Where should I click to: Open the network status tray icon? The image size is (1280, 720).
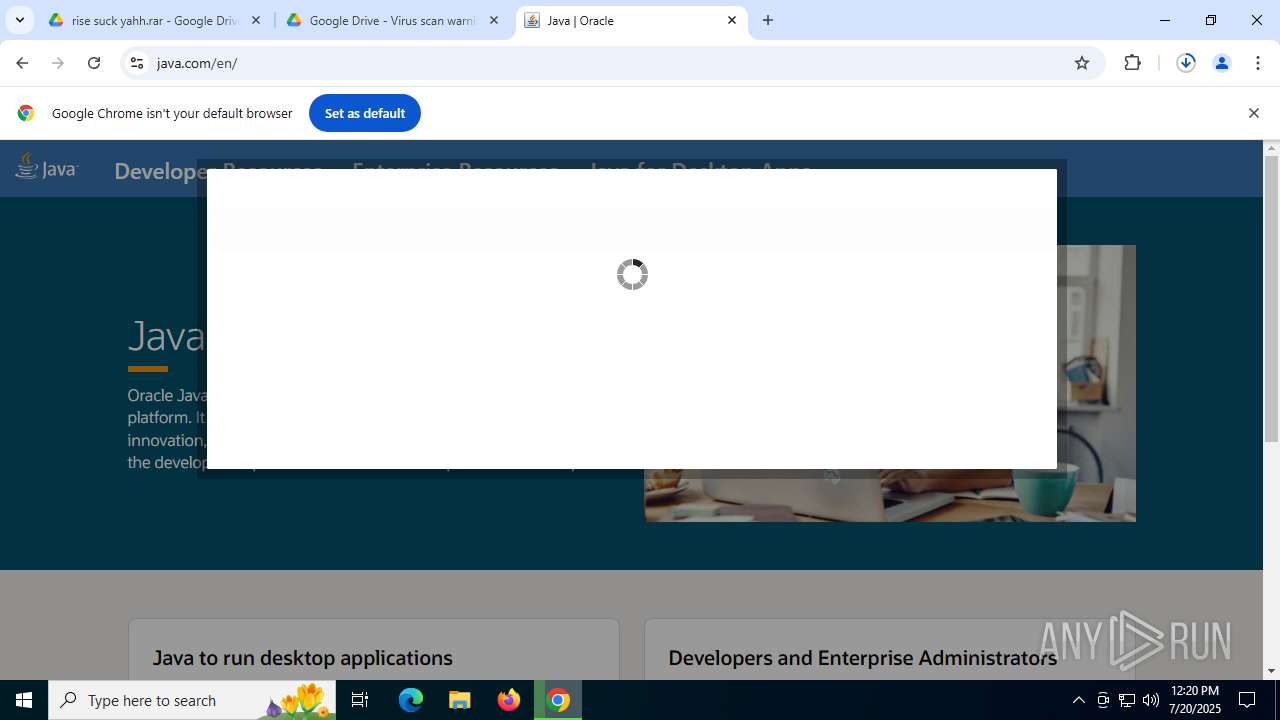pyautogui.click(x=1127, y=700)
